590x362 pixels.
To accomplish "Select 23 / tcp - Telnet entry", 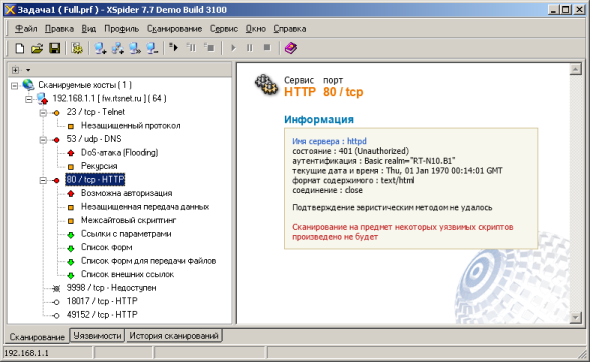I will click(96, 112).
